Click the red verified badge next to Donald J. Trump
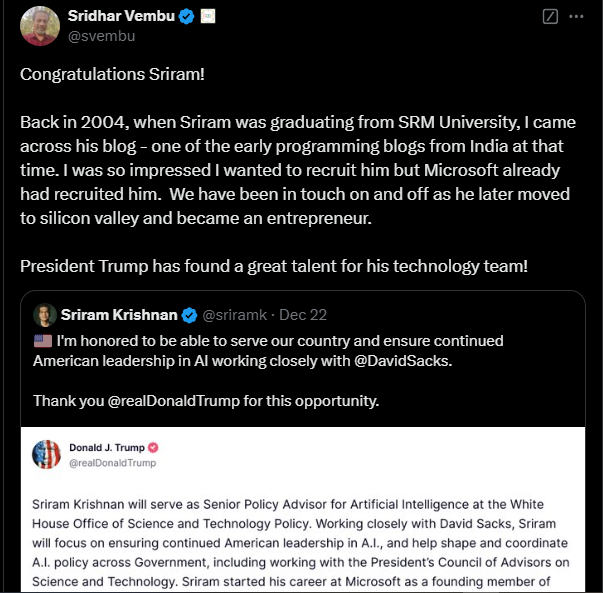This screenshot has width=603, height=593. 153,448
